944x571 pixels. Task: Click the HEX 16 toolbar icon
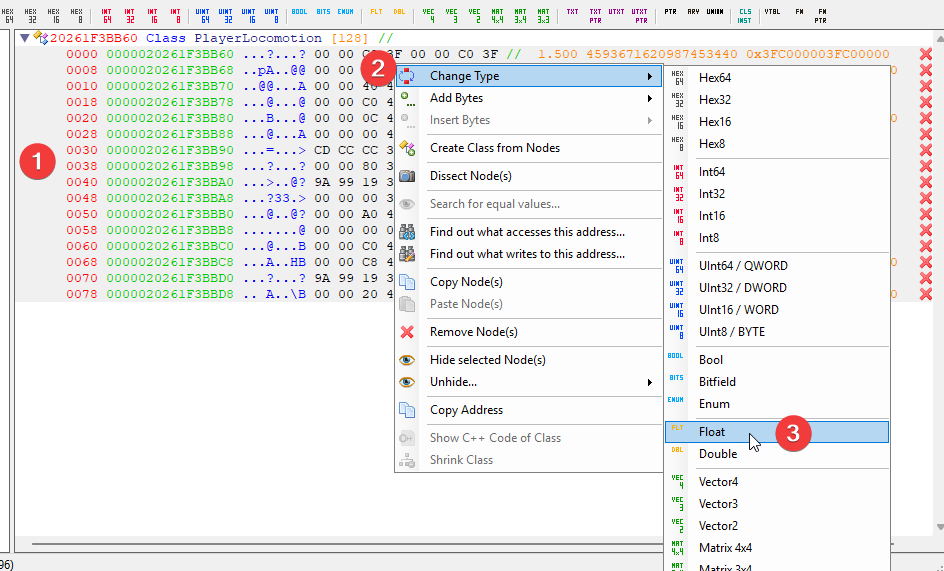click(x=54, y=16)
